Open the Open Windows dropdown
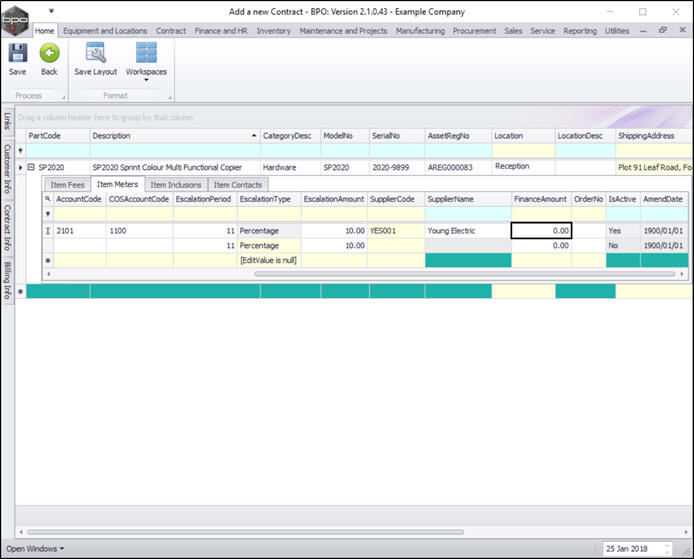The image size is (694, 559). pyautogui.click(x=35, y=549)
